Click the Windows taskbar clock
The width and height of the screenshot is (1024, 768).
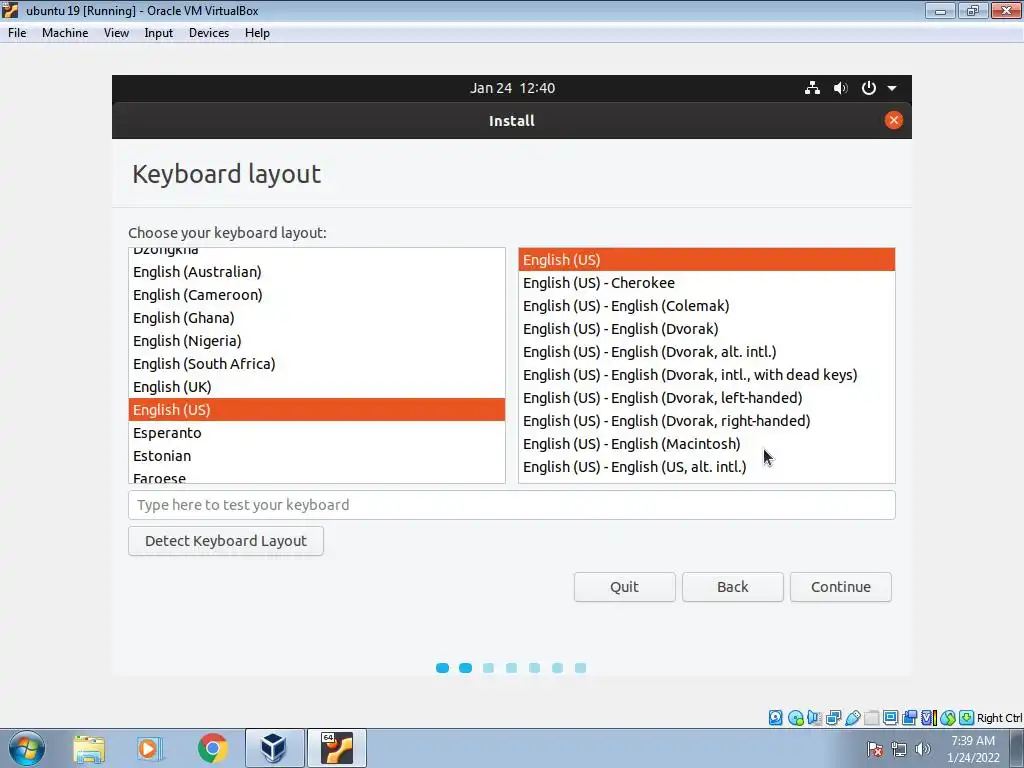coord(973,749)
